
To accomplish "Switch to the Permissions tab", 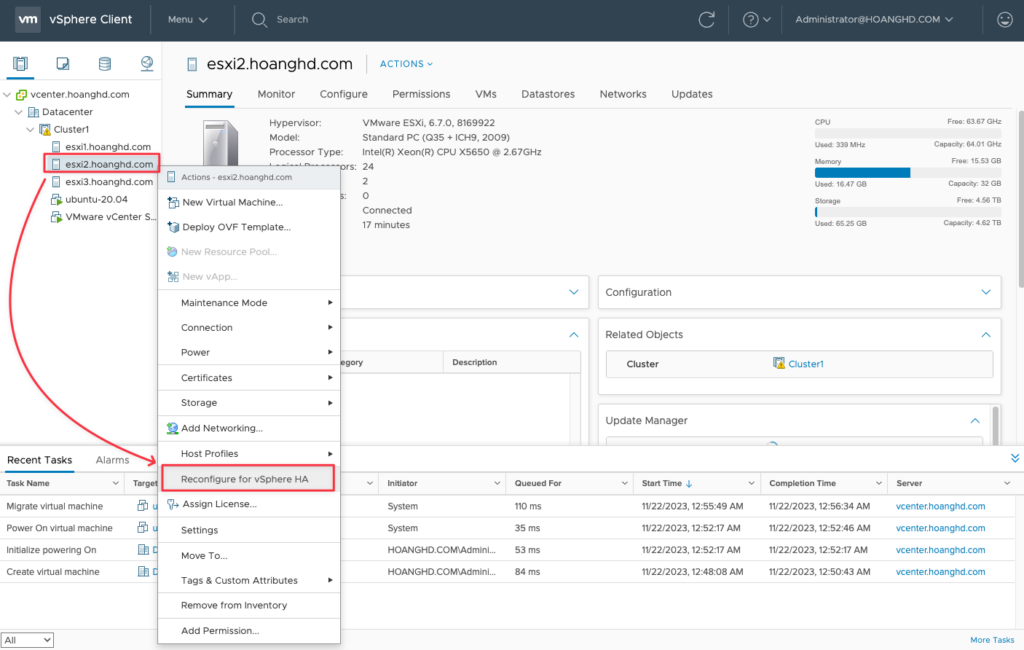I will [421, 94].
